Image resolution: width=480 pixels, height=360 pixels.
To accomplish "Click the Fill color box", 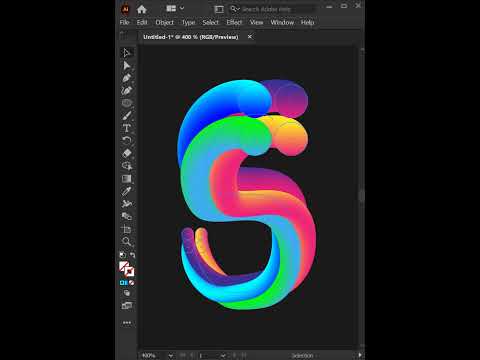I will (x=124, y=266).
